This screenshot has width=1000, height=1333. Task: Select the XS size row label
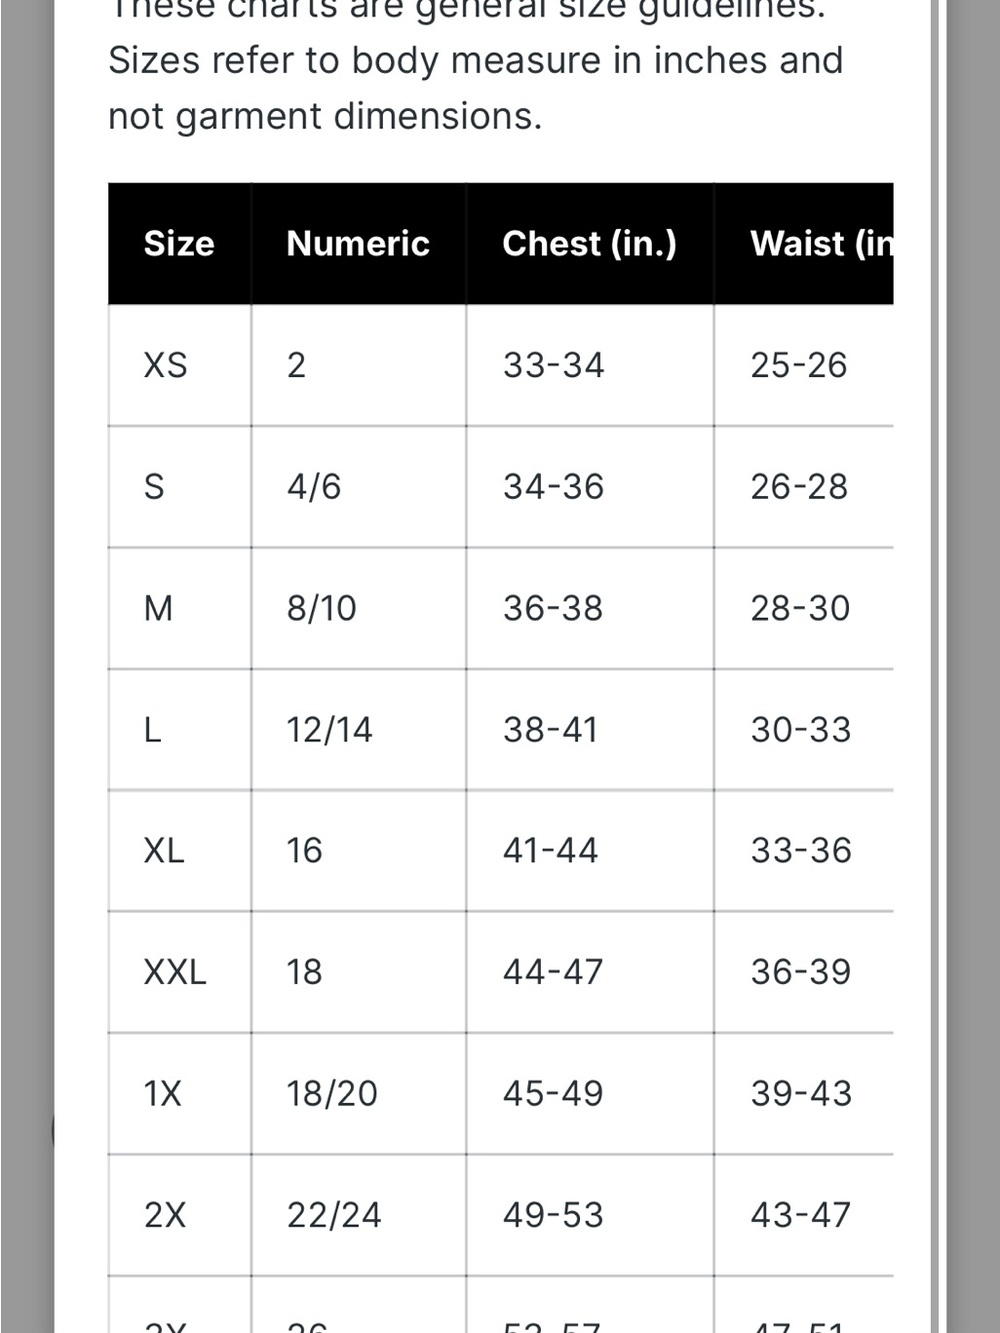pyautogui.click(x=166, y=365)
